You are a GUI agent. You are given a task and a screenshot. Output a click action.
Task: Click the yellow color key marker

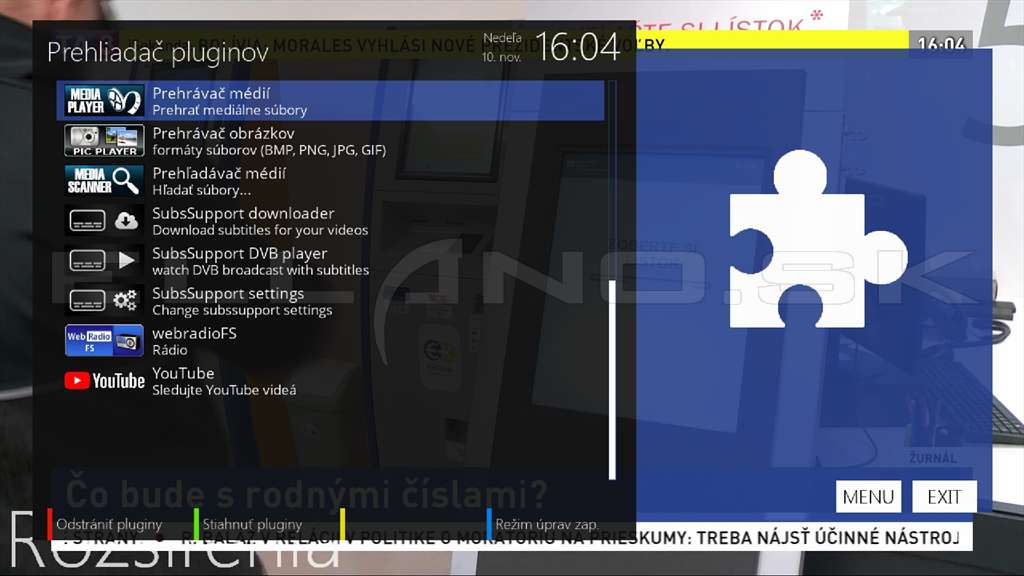tap(342, 524)
